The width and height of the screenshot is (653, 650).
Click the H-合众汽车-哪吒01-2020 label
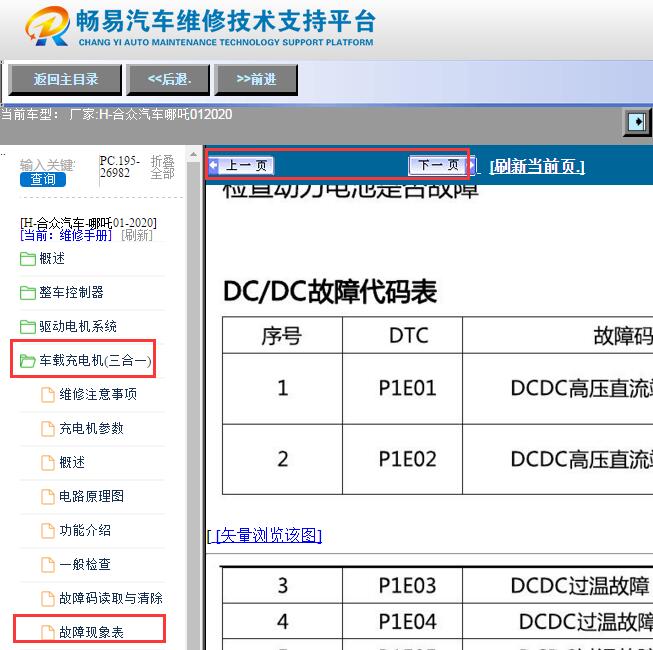pos(88,223)
